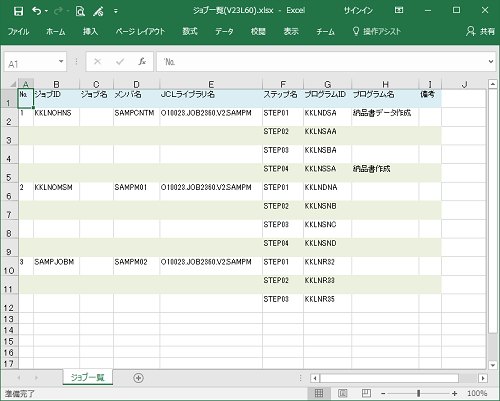Click the sheet tab bar splitter dots
The image size is (500, 401).
pos(300,378)
